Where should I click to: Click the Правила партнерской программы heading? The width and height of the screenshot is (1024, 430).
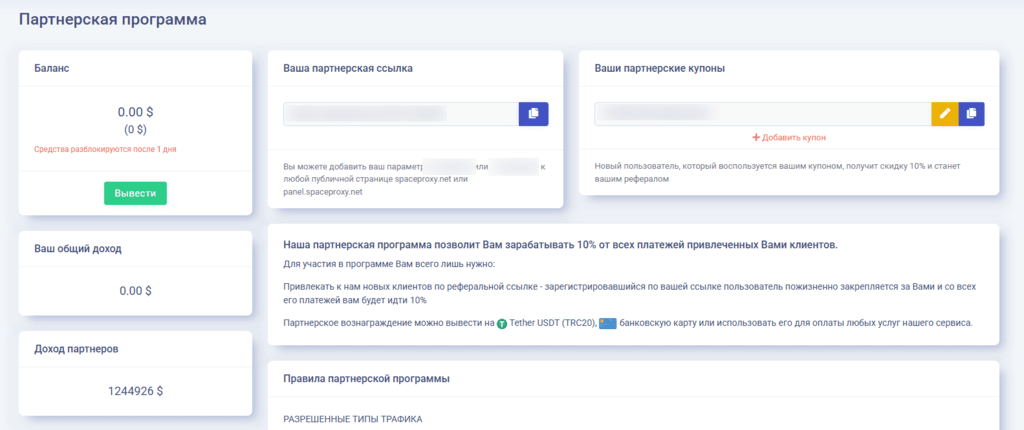tap(367, 378)
